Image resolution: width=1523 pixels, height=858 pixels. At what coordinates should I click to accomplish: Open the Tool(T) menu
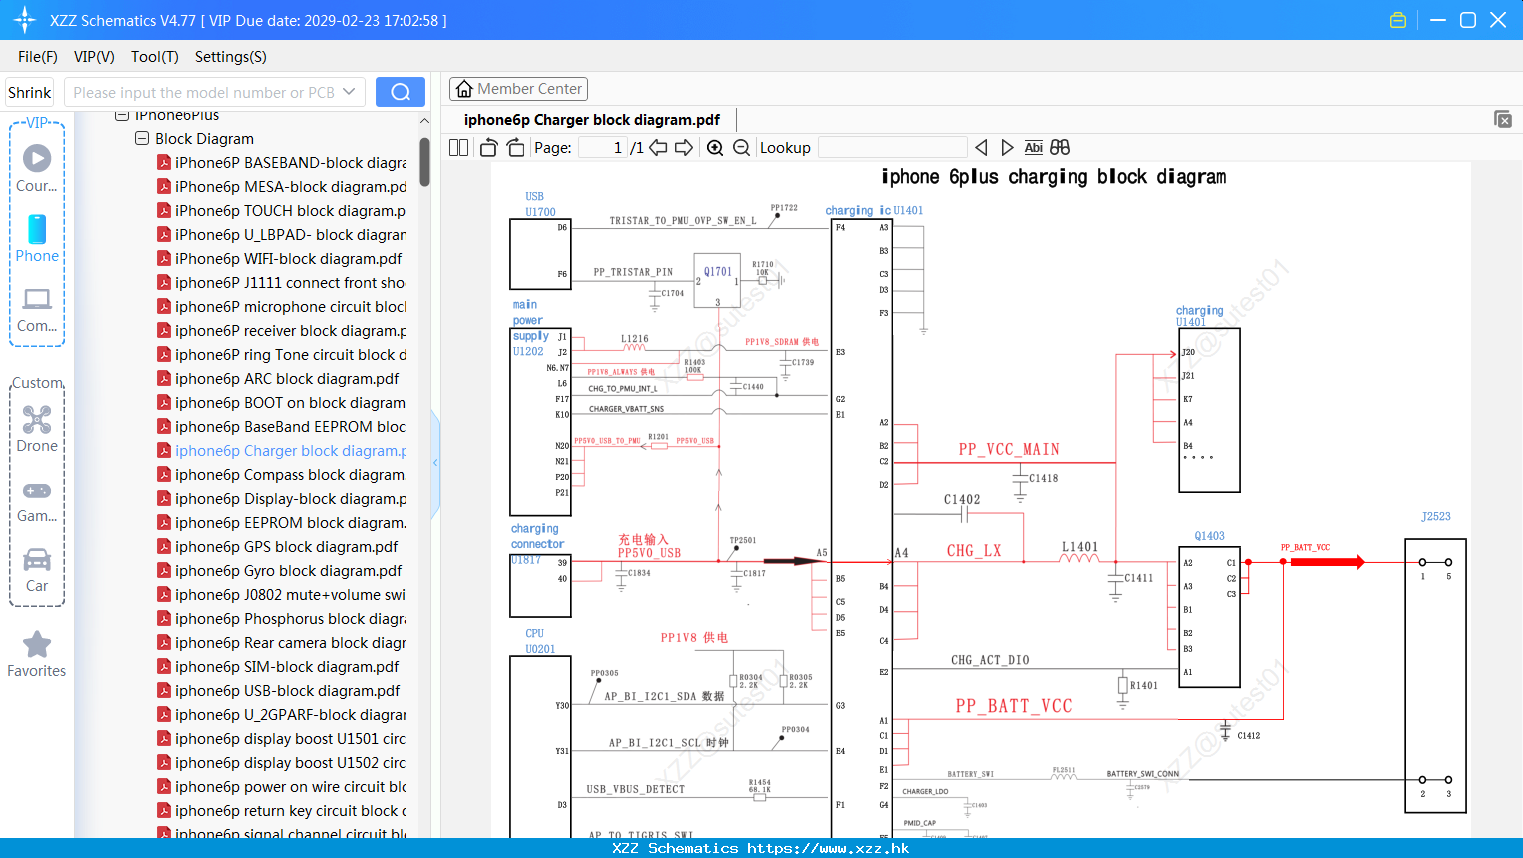click(154, 57)
